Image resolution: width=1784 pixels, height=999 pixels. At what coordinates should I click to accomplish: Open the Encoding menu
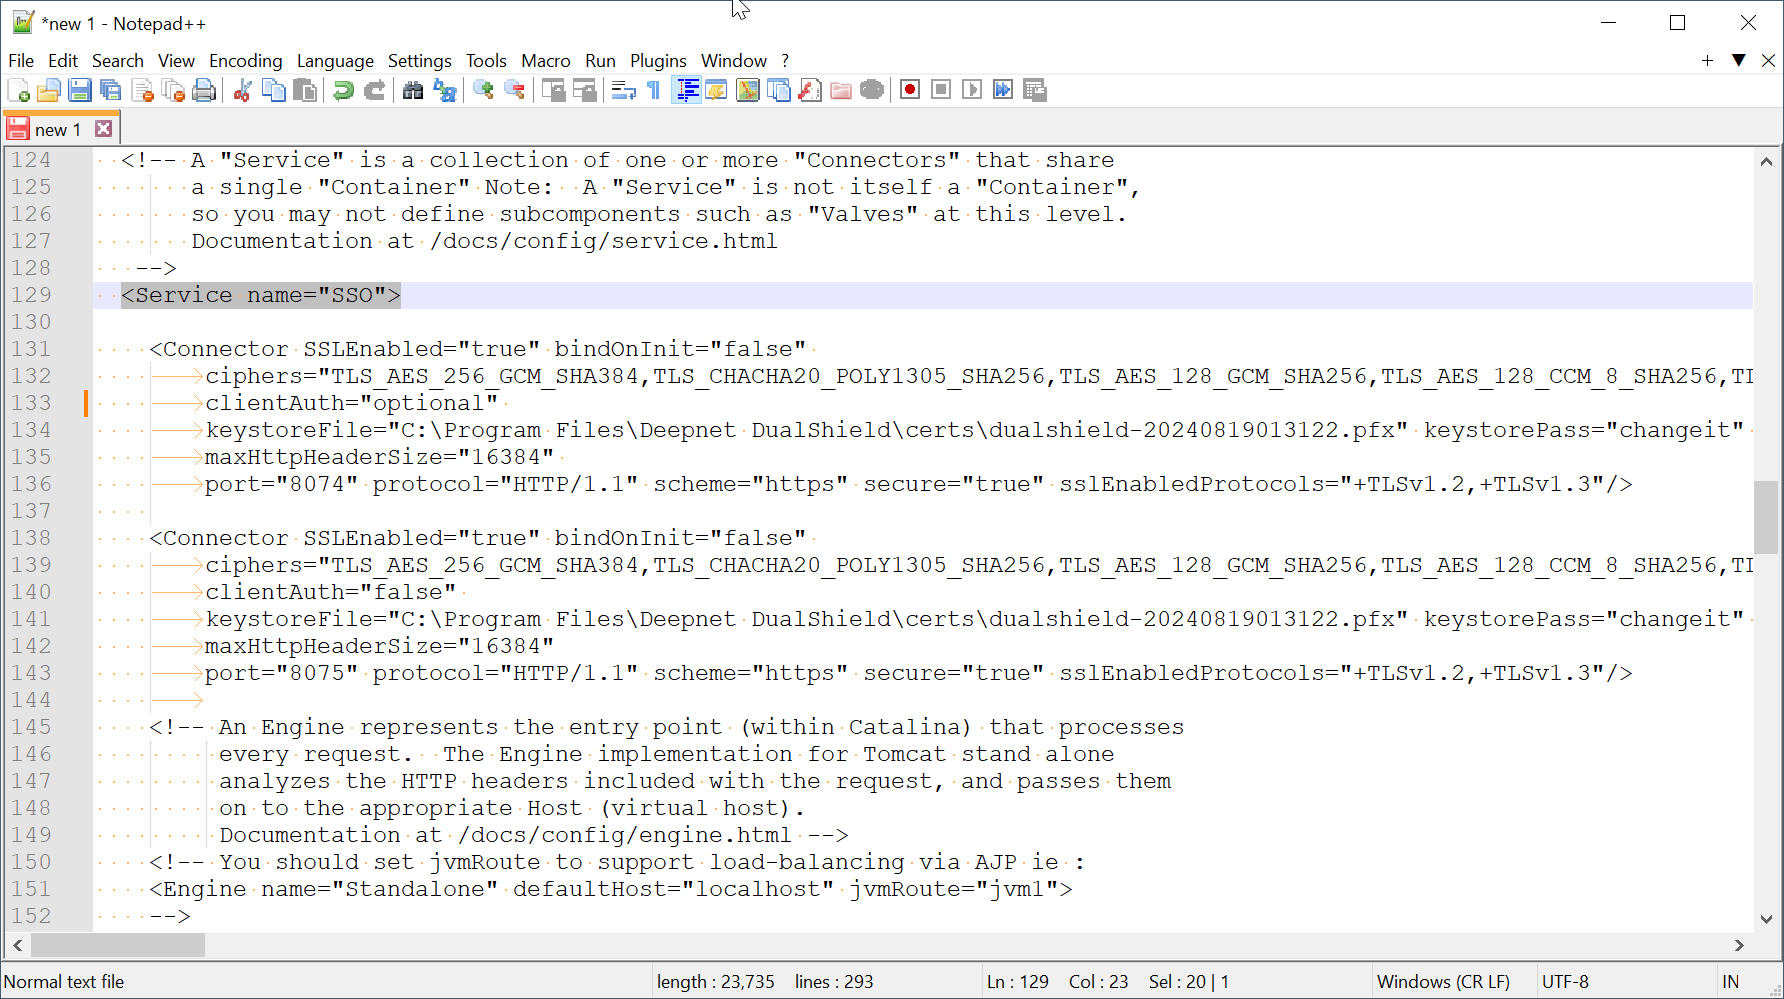coord(245,61)
